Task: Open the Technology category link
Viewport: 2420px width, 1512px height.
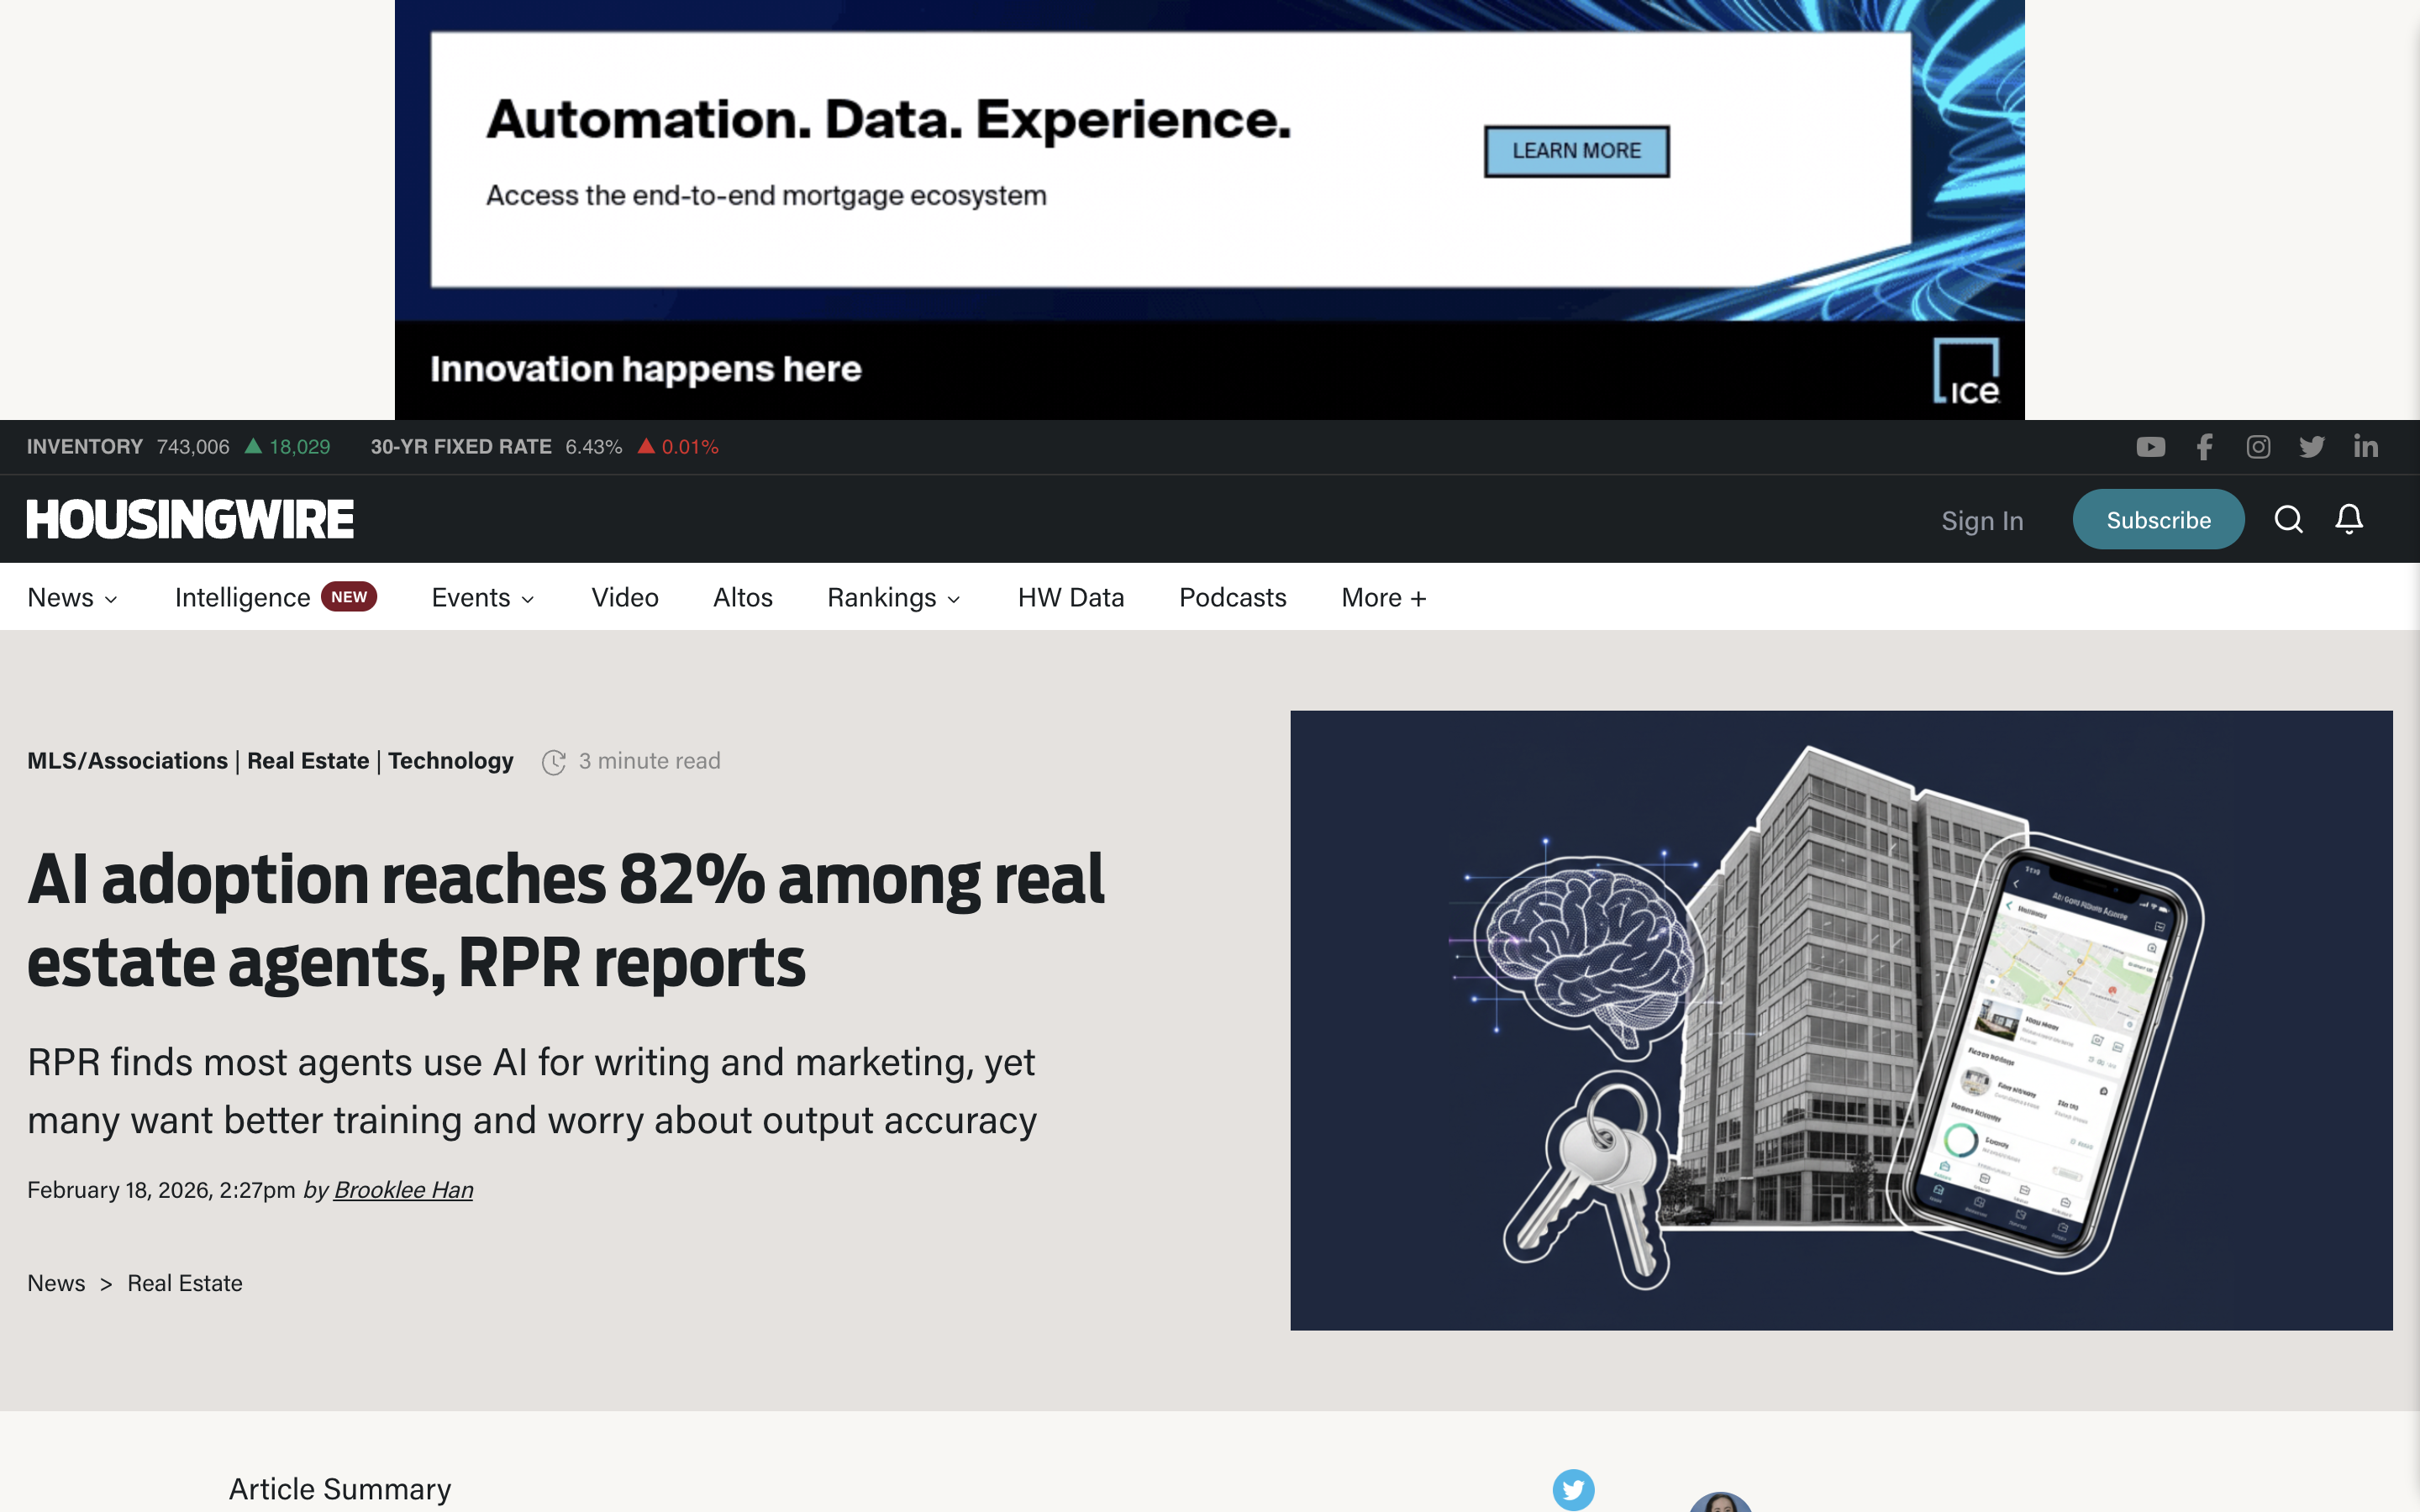Action: point(451,761)
